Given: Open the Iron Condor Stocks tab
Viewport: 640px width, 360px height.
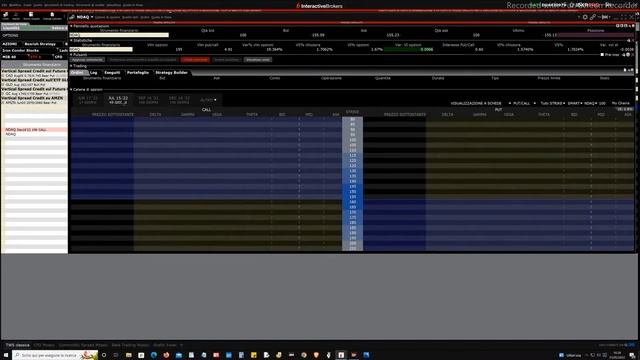Looking at the screenshot, I should point(21,51).
